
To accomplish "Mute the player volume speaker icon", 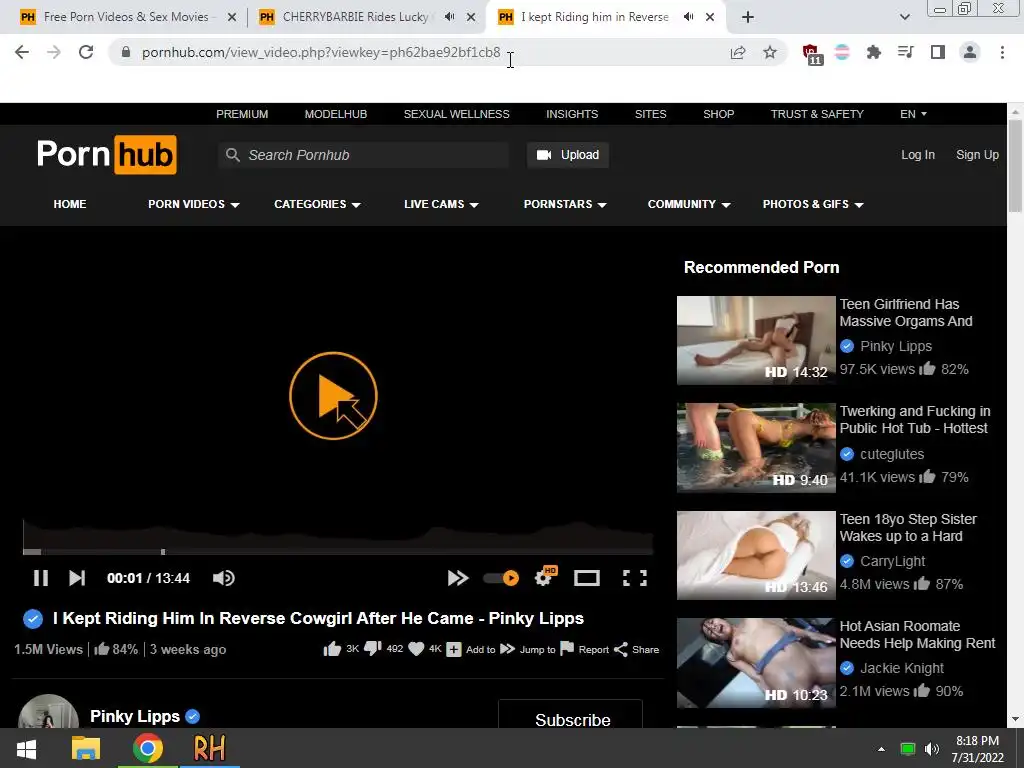I will coord(223,578).
